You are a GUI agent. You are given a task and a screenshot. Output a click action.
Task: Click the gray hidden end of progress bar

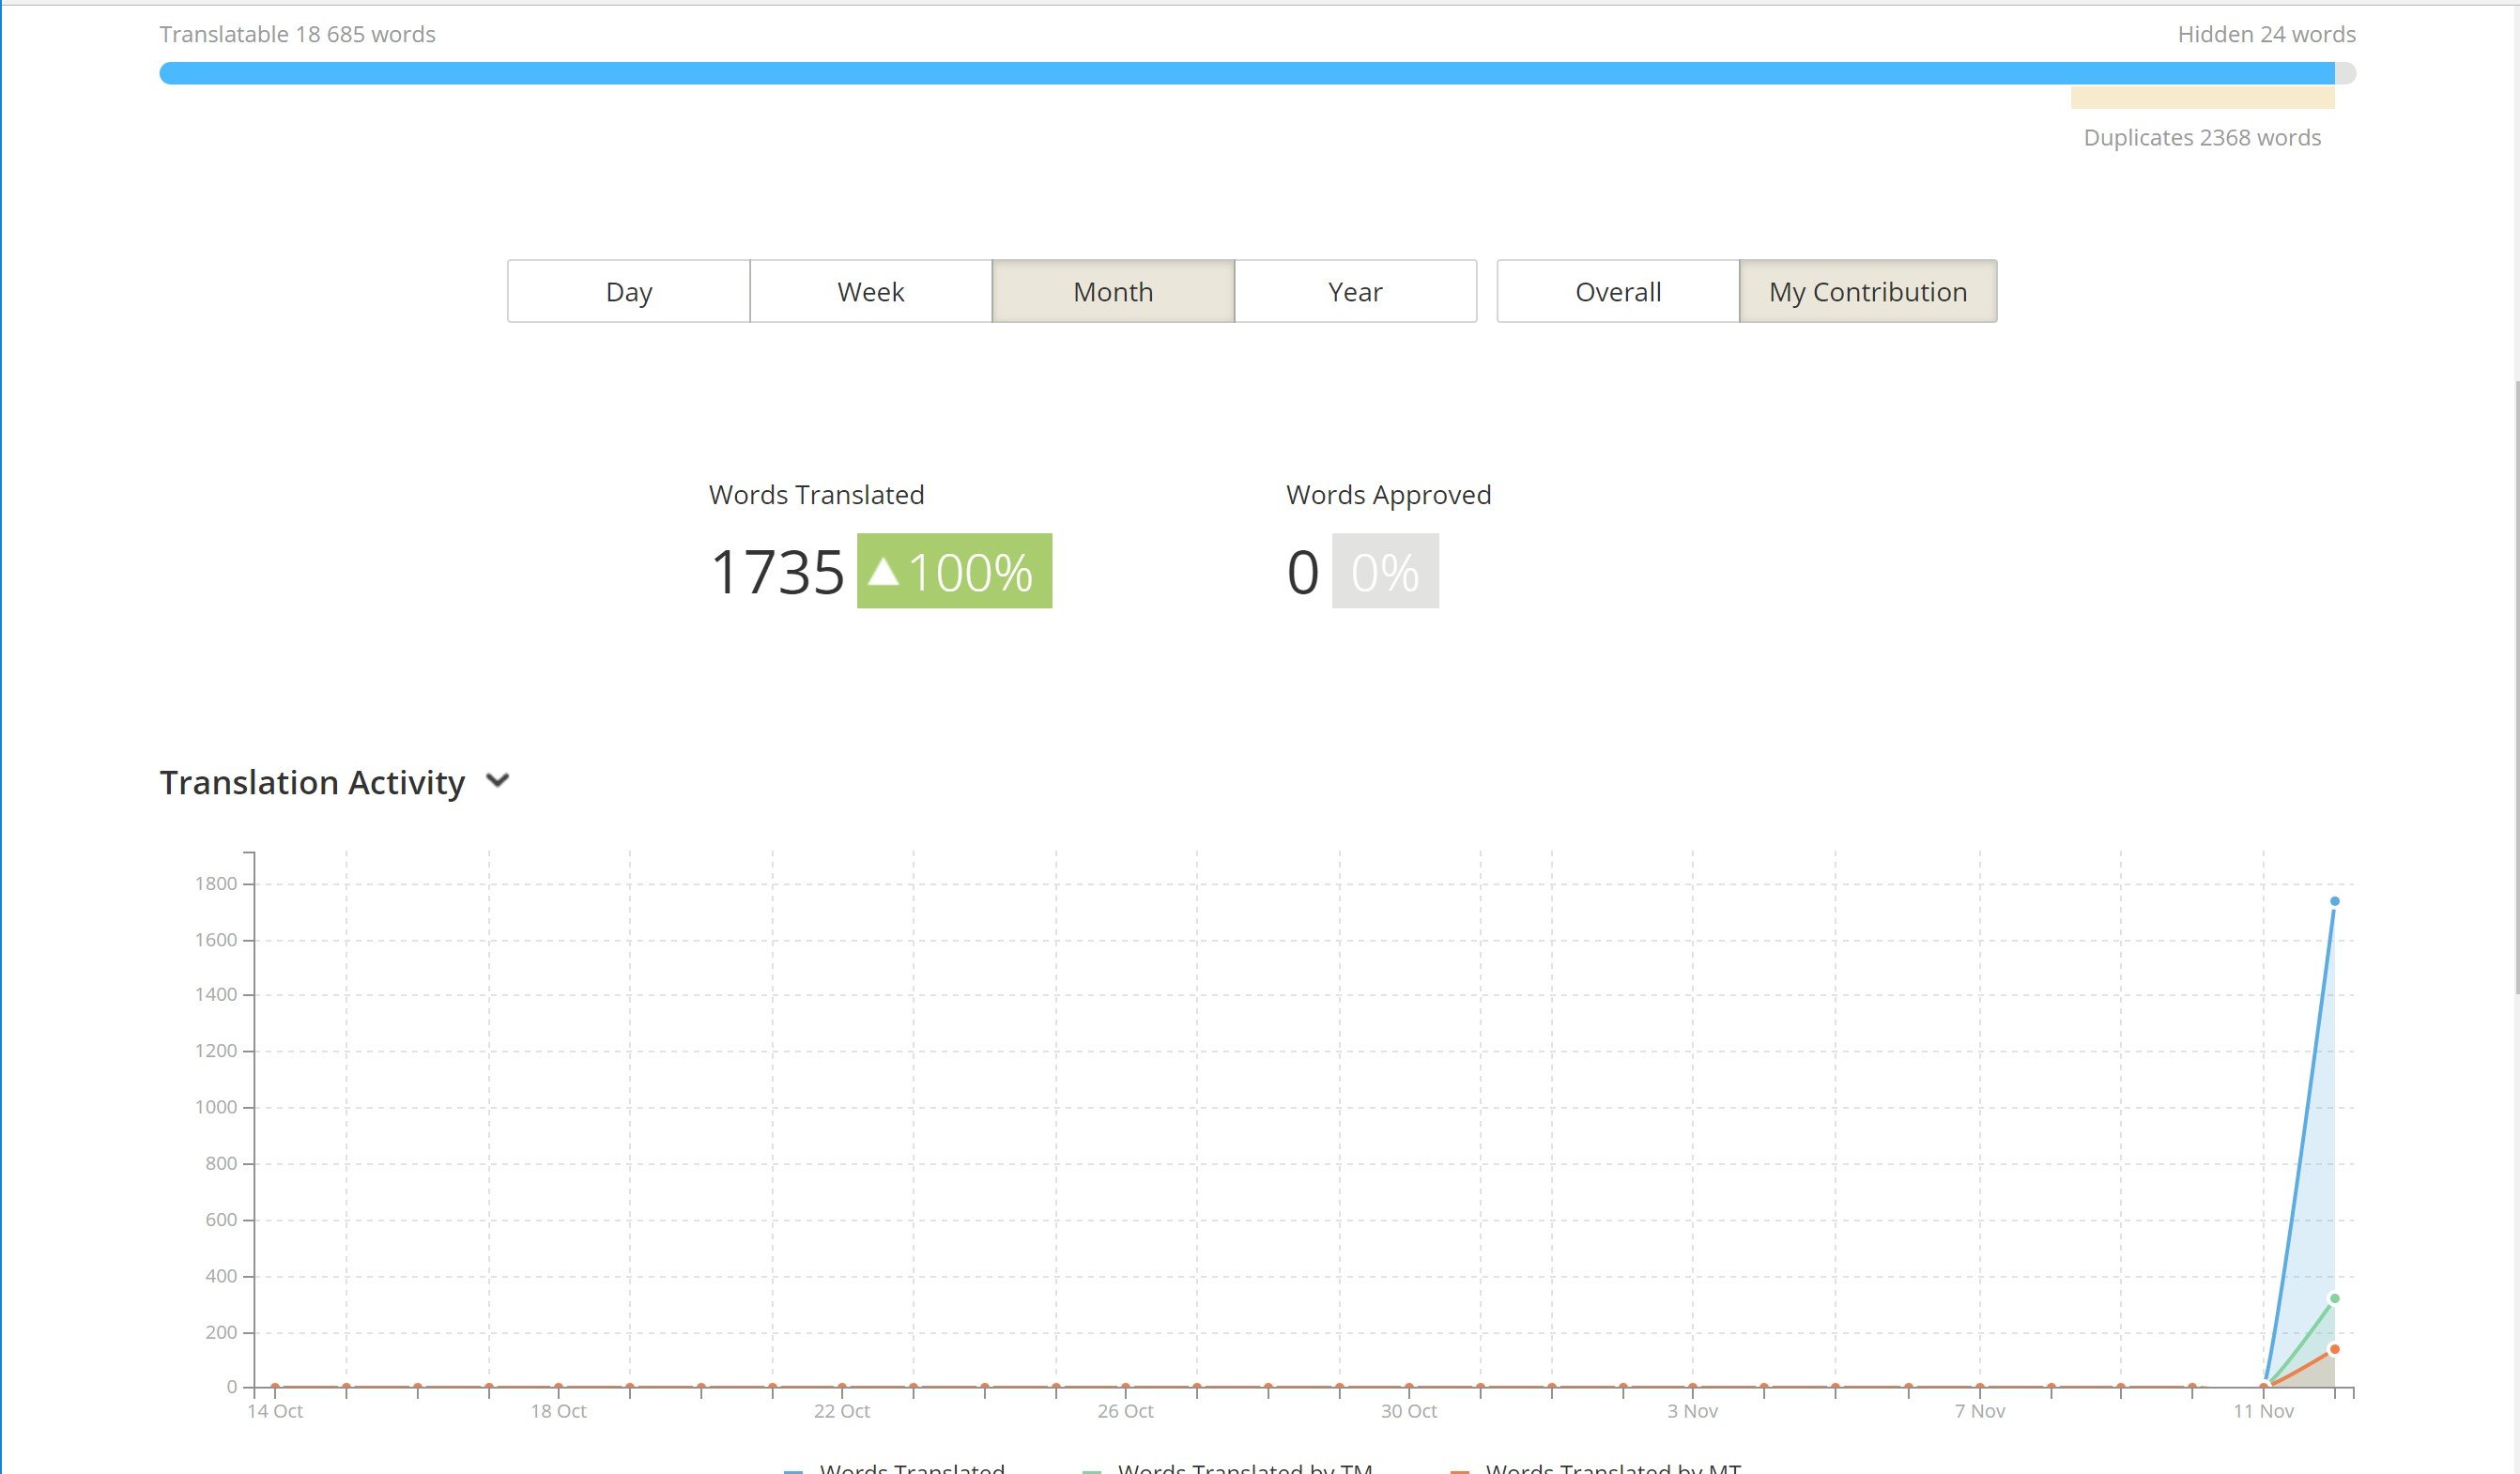(2346, 73)
